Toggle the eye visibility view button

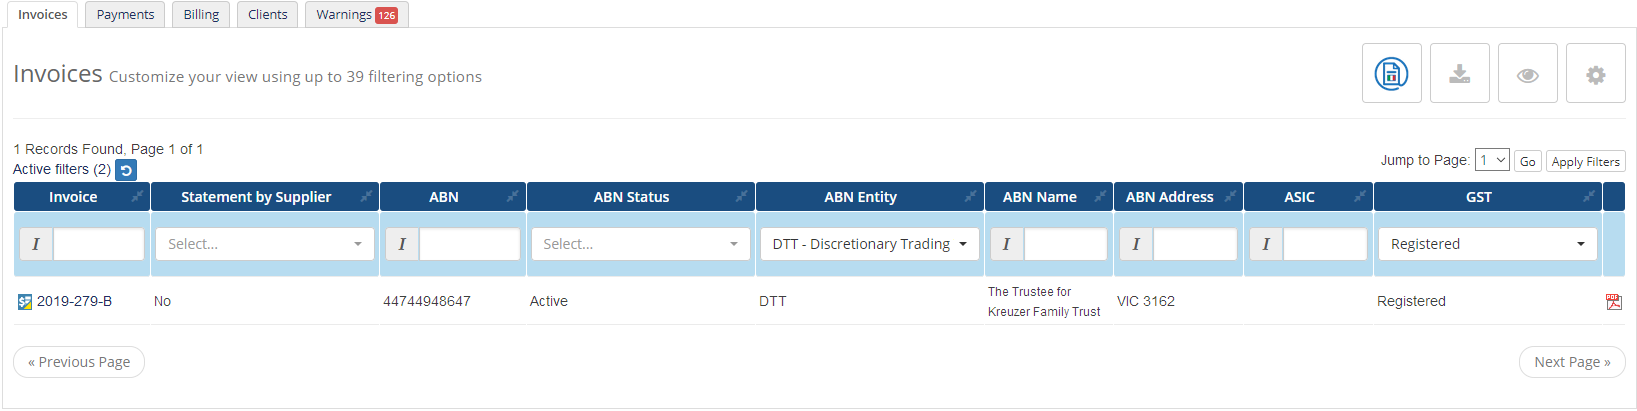click(x=1527, y=73)
